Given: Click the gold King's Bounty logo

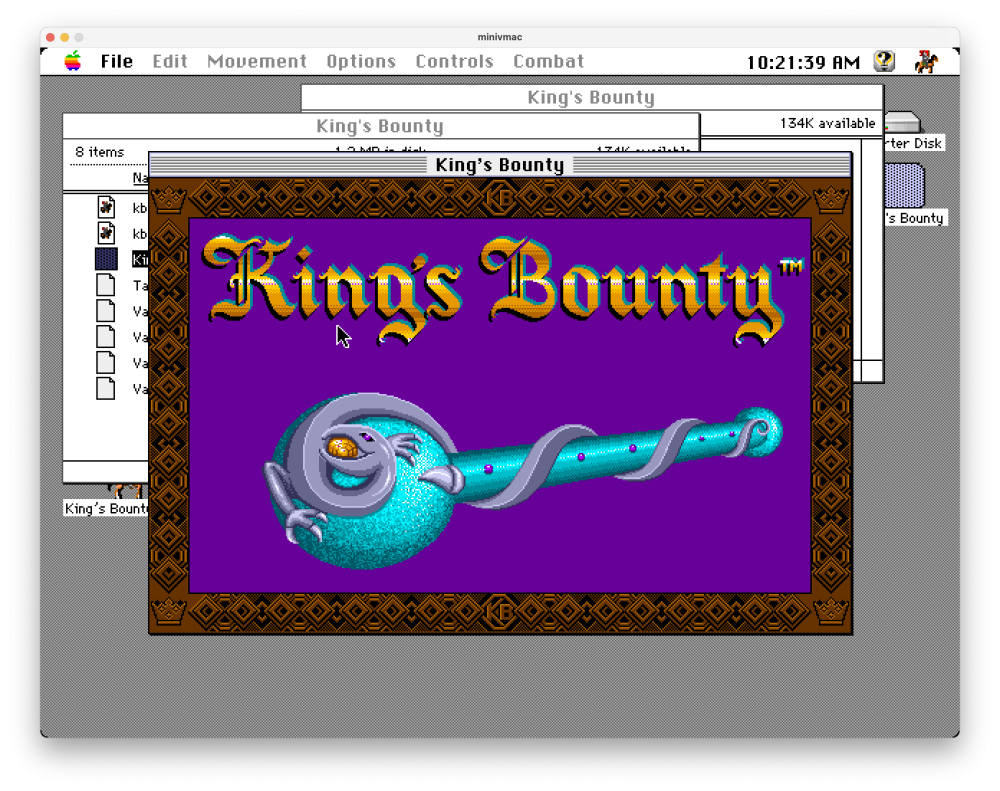Looking at the screenshot, I should click(503, 288).
